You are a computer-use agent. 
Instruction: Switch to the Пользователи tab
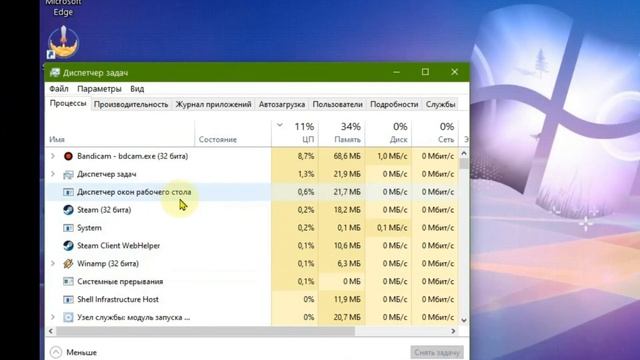338,104
